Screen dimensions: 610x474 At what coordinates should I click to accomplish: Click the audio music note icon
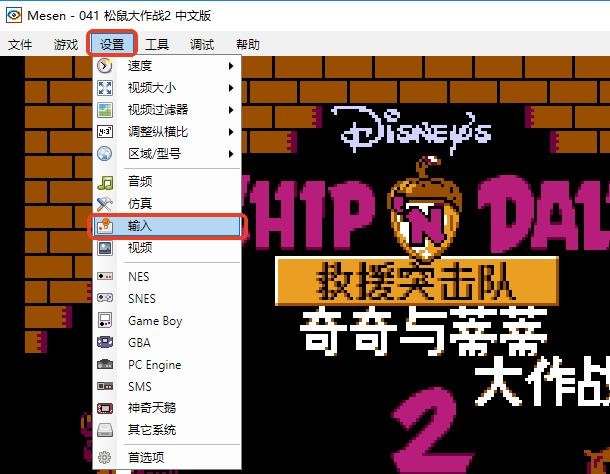tap(105, 182)
